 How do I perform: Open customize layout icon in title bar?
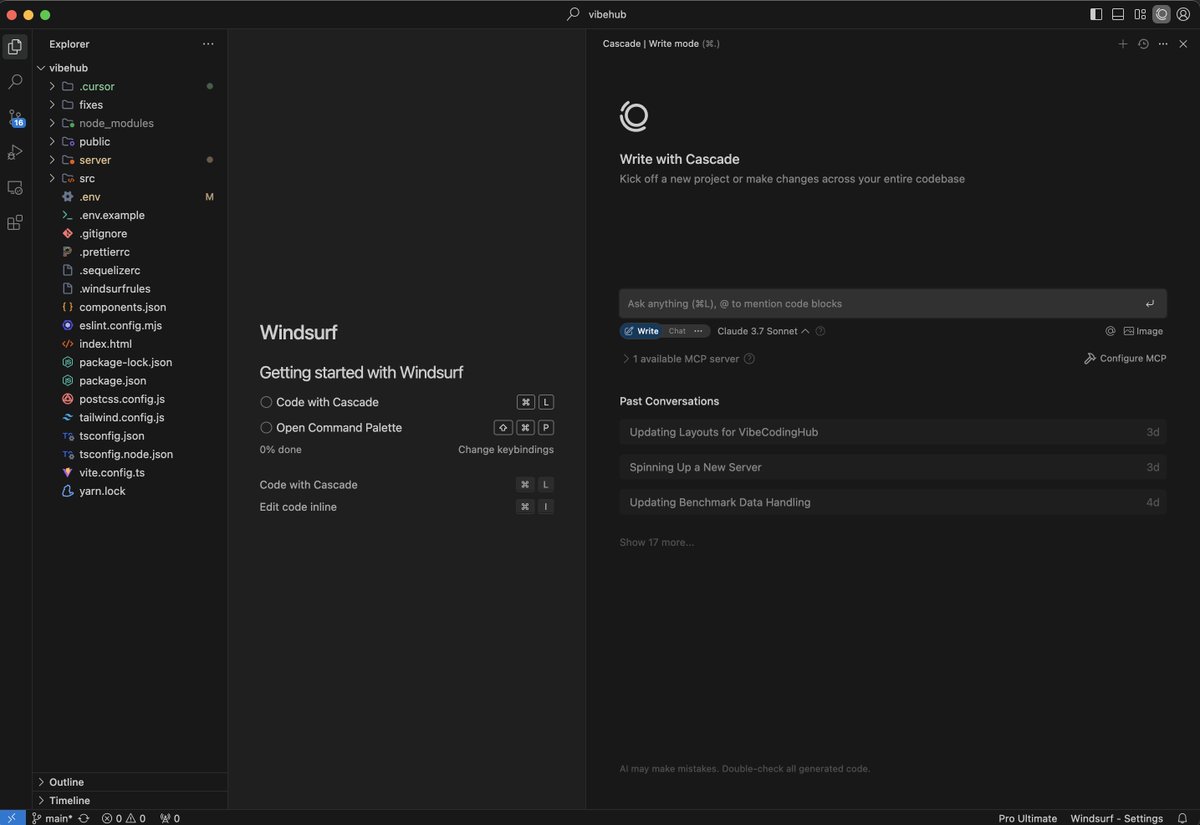click(1140, 14)
